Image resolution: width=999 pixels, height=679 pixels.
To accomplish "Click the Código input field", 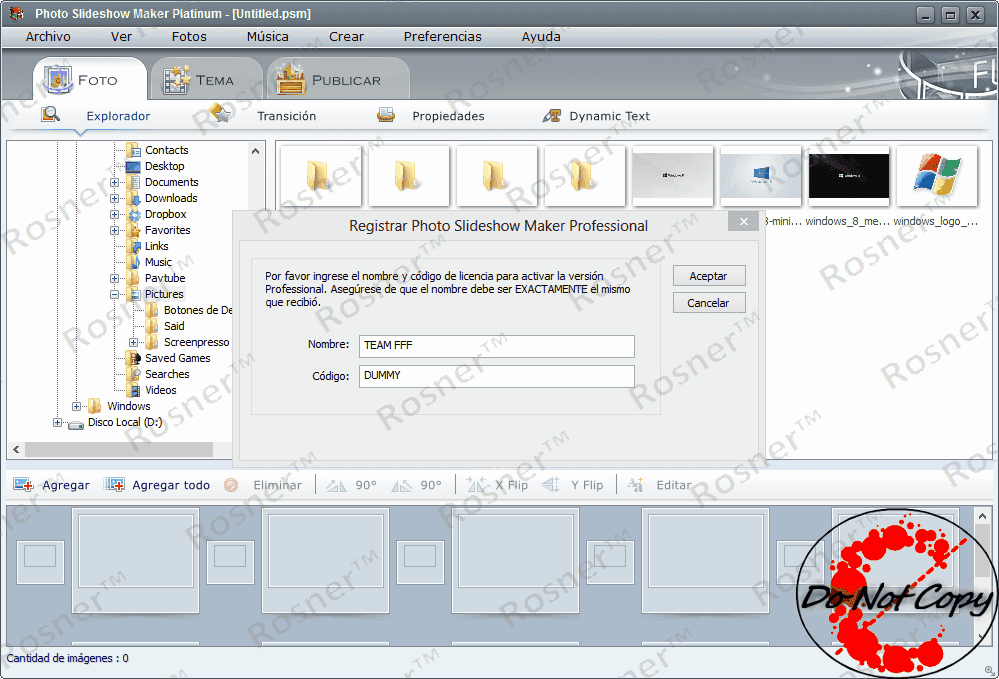I will tap(496, 376).
